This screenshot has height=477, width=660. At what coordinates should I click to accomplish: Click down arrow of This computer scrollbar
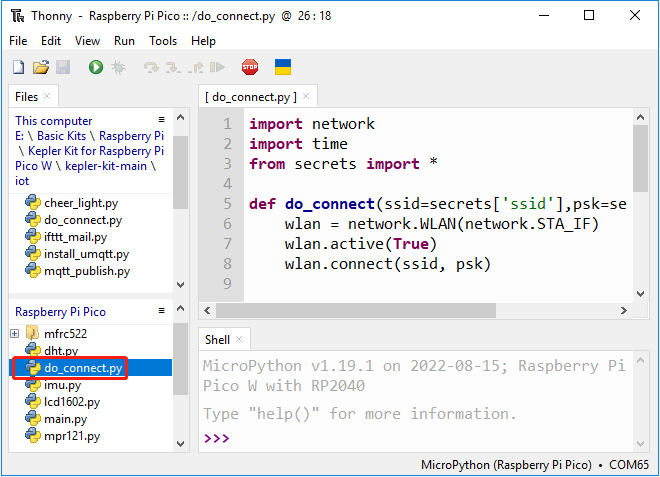(181, 285)
